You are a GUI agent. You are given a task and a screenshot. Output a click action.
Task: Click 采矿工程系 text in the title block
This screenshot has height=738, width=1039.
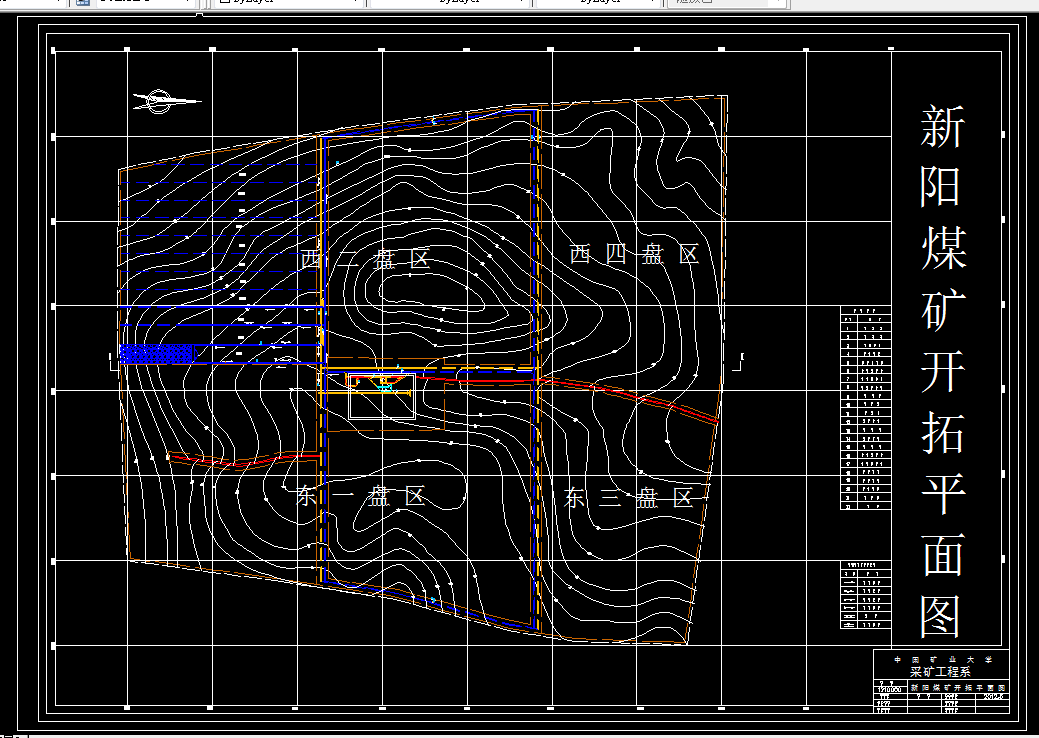click(x=940, y=671)
